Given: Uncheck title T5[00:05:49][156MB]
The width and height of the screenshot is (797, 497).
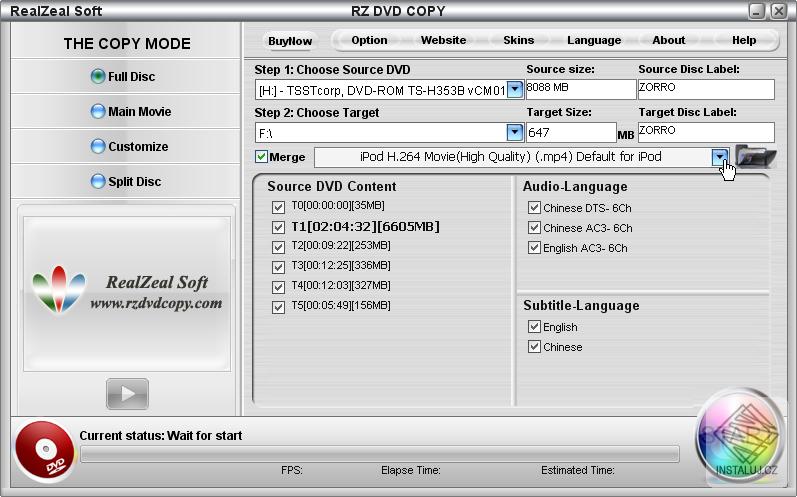Looking at the screenshot, I should click(278, 307).
